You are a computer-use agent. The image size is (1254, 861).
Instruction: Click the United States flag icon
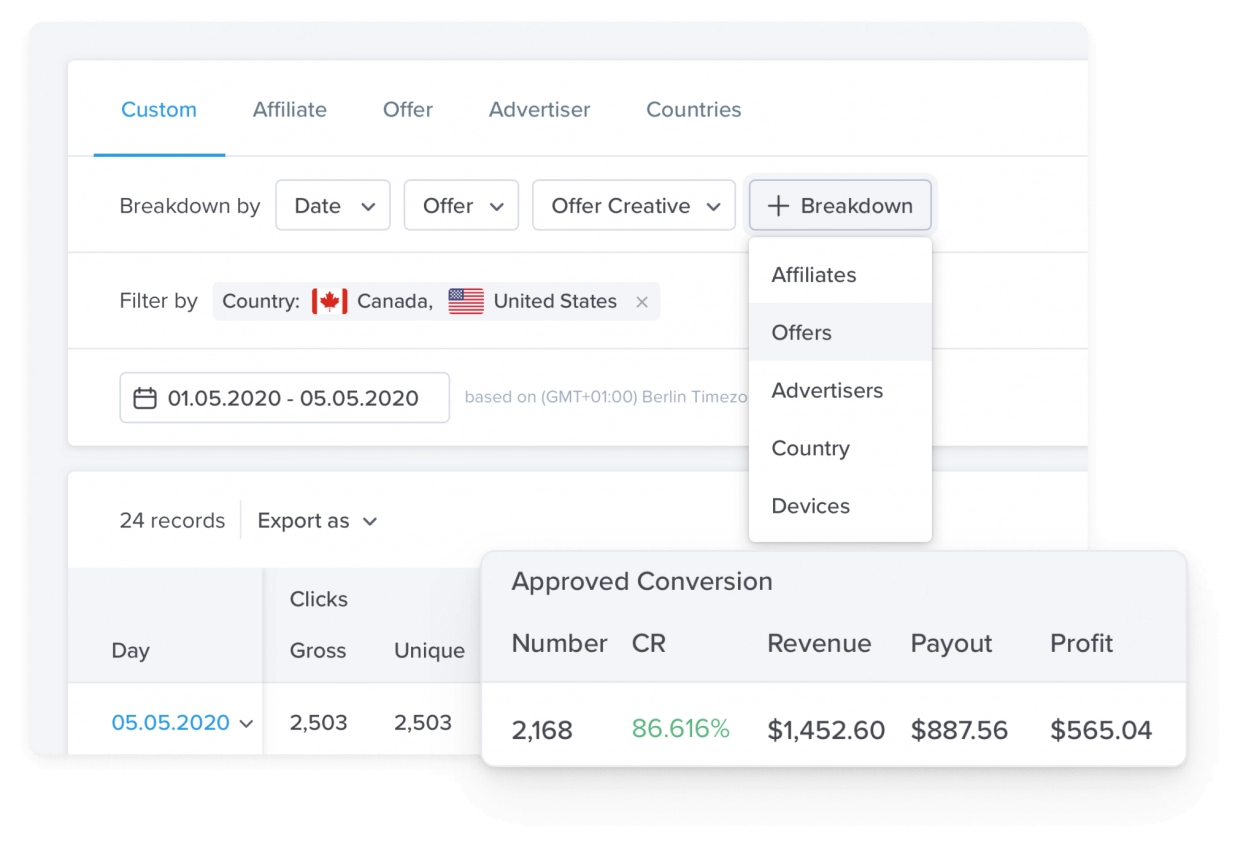click(466, 301)
